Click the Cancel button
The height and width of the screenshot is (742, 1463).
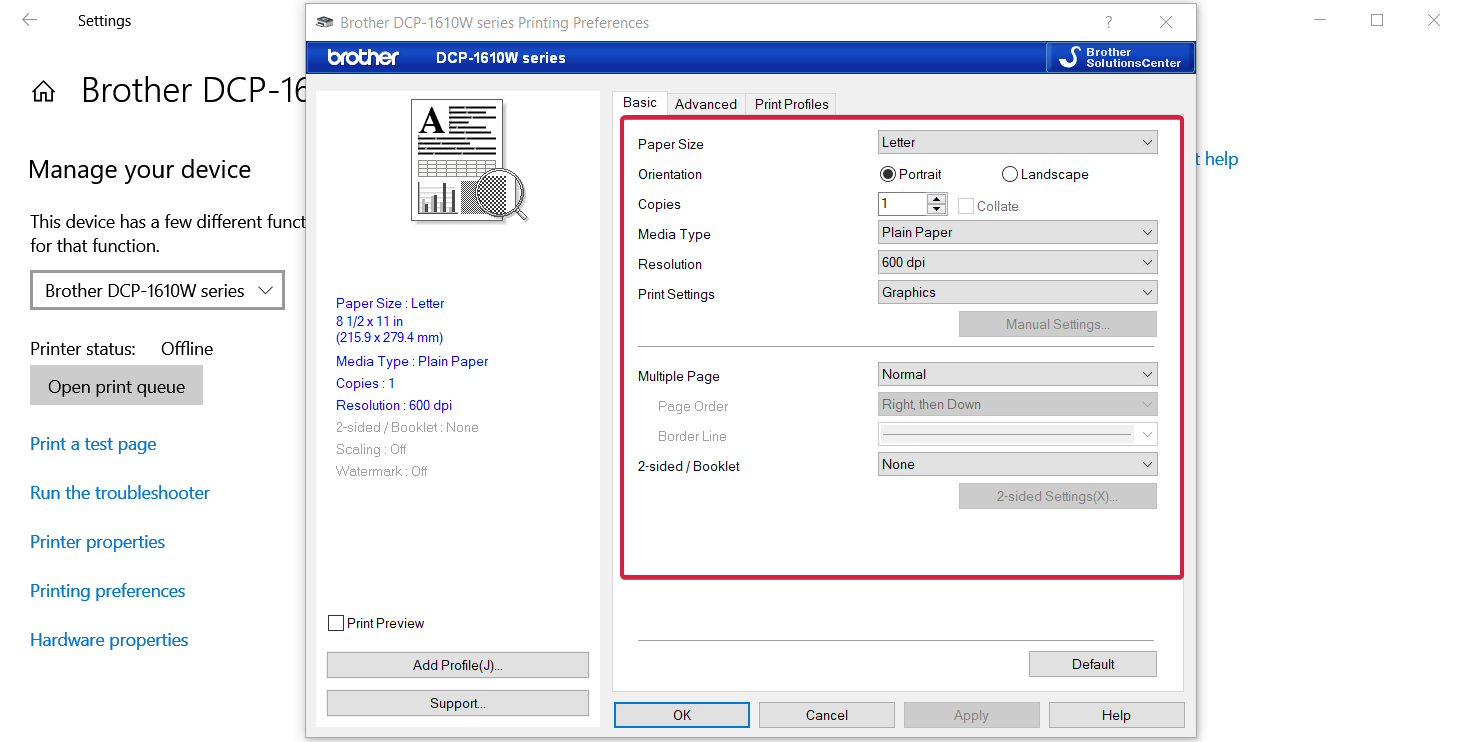(x=827, y=715)
